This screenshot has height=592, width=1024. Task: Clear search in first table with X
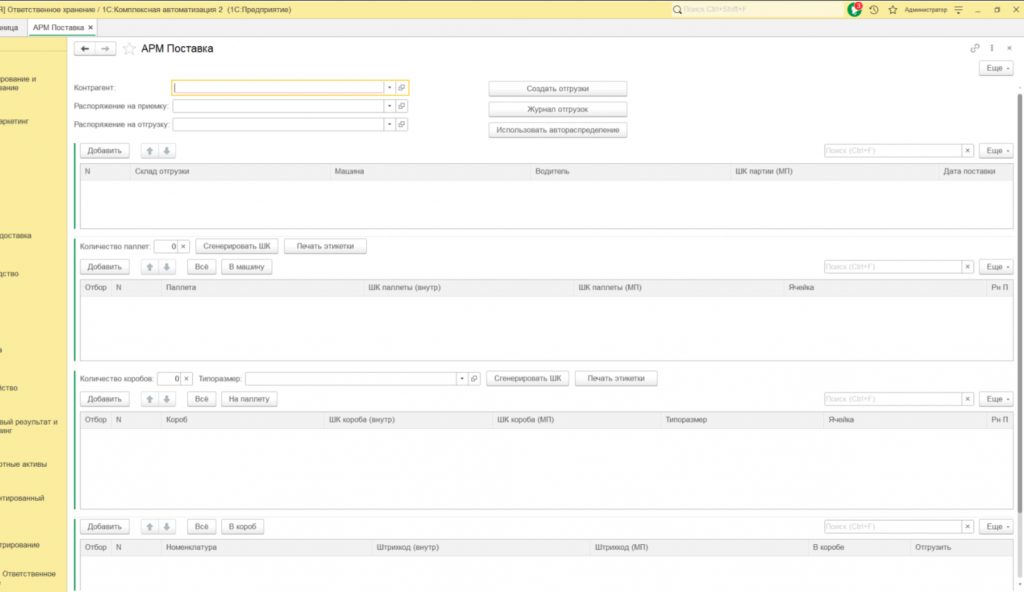point(968,151)
